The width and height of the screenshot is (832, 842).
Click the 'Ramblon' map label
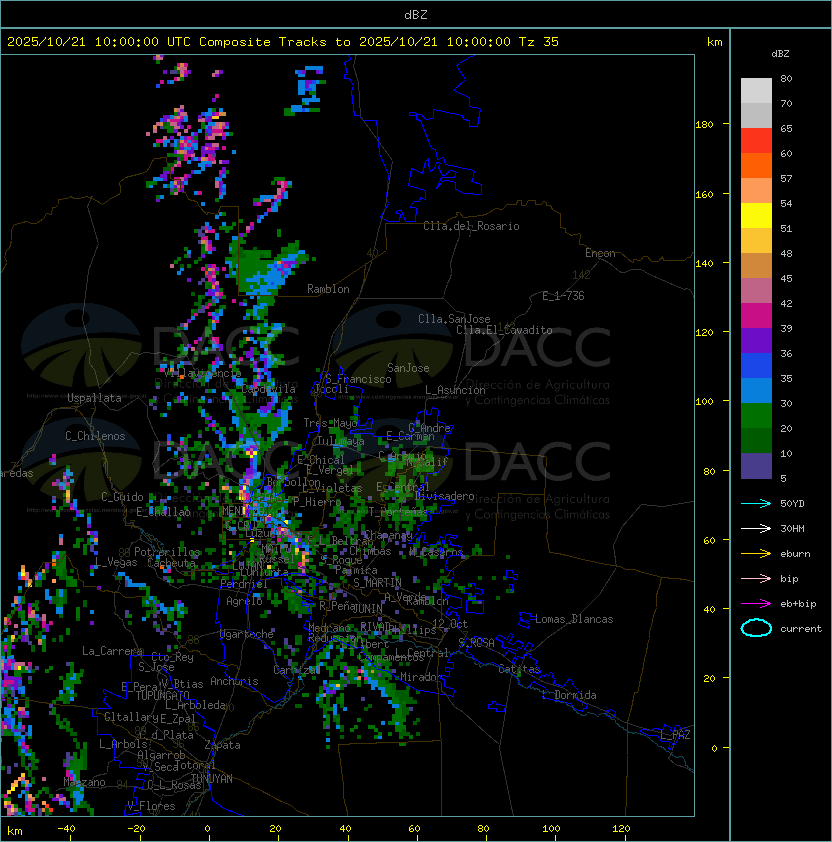[328, 289]
